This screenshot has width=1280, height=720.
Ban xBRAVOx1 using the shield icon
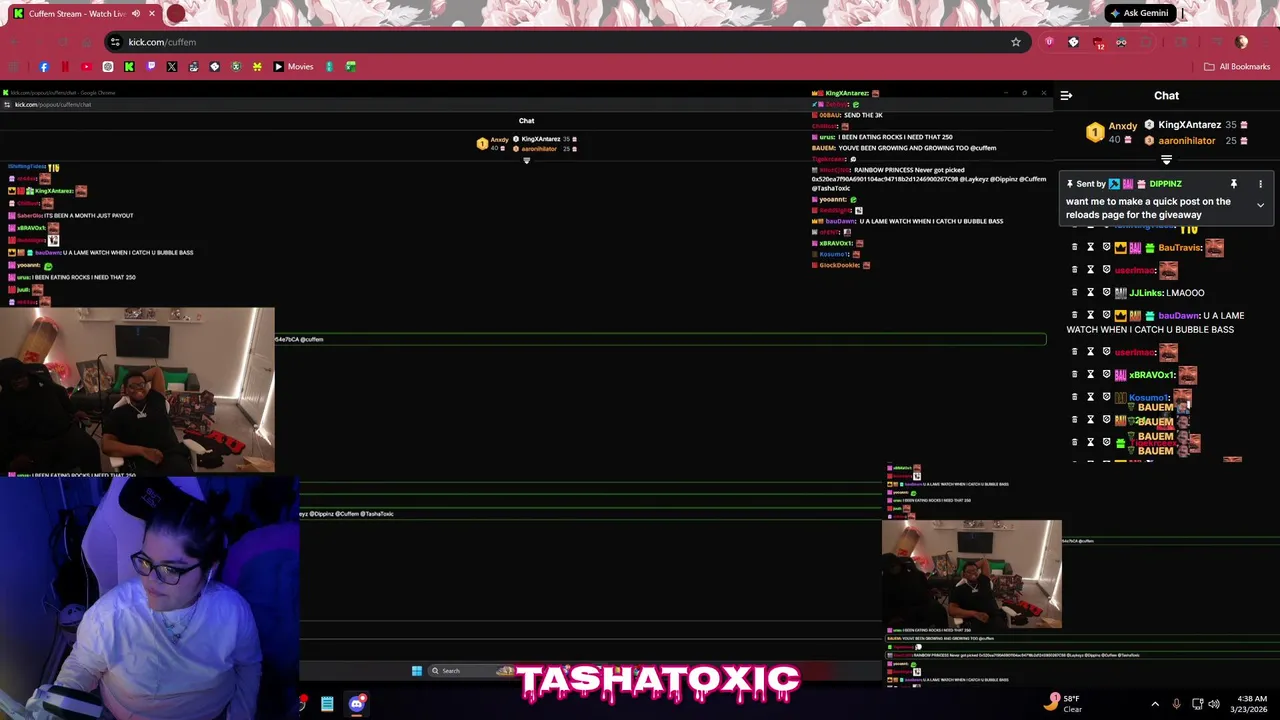click(x=1106, y=374)
